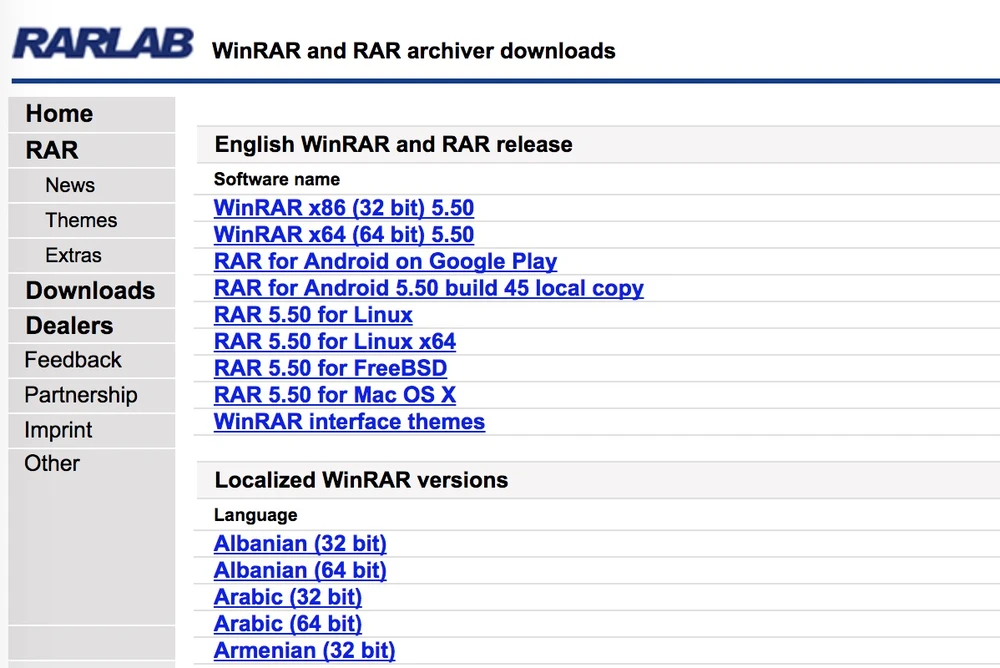Click the RARLAB logo
Viewport: 1000px width, 668px height.
coord(102,42)
